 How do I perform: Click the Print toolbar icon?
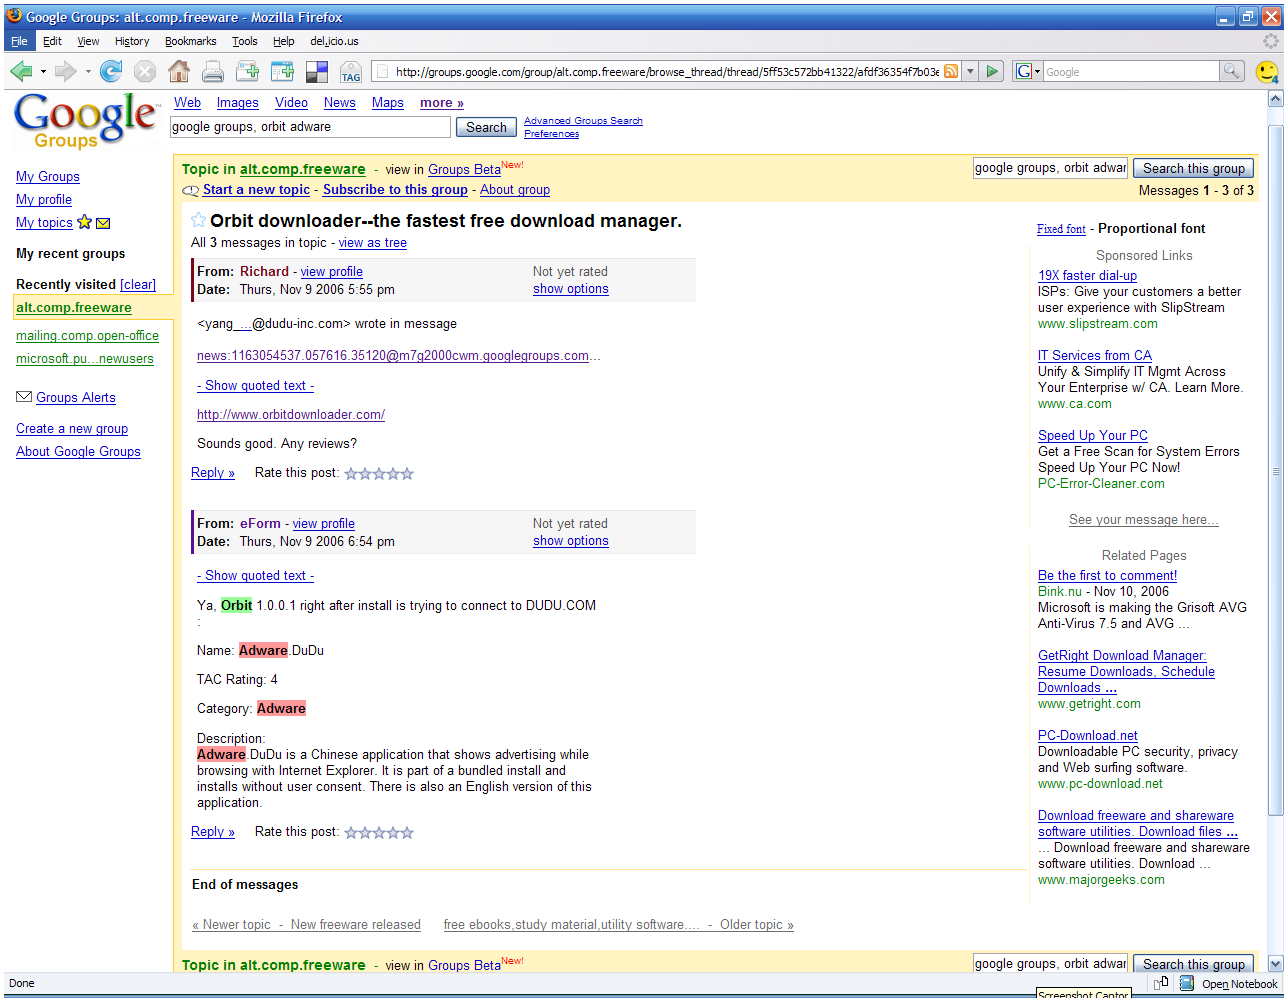[x=213, y=71]
